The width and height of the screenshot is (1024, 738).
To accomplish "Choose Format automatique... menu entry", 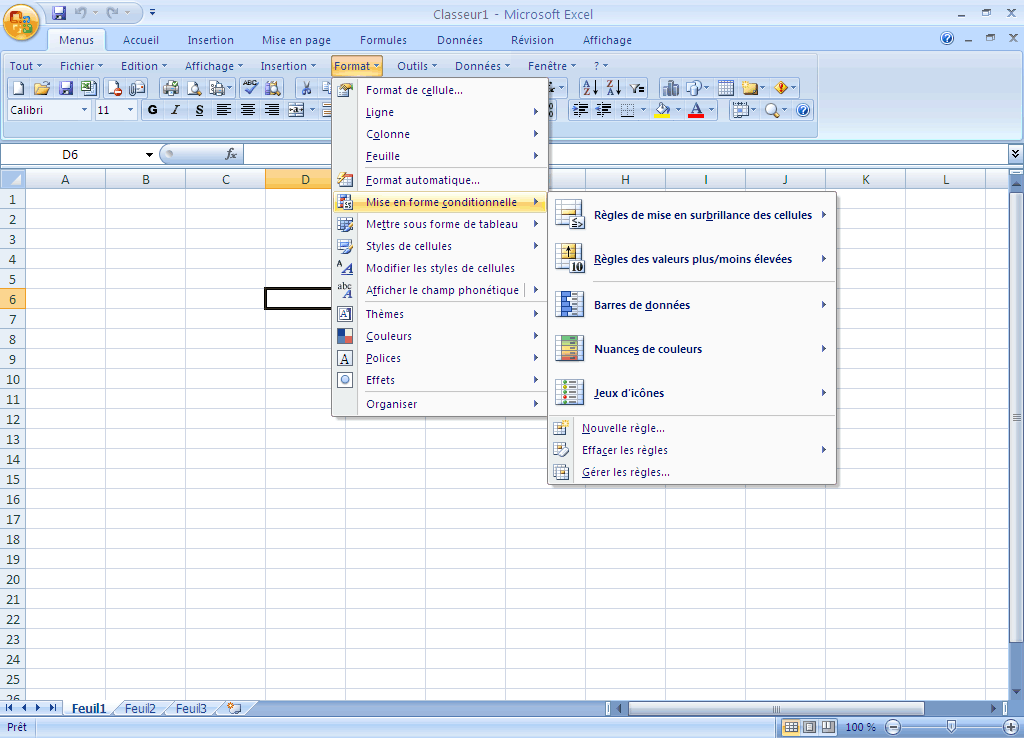I will coord(440,180).
